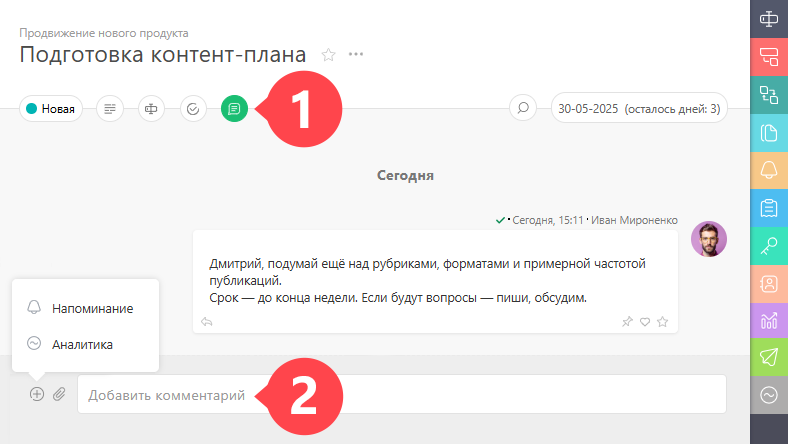Screen dimensions: 788x444
Task: Open the task description section icon
Action: click(x=110, y=109)
